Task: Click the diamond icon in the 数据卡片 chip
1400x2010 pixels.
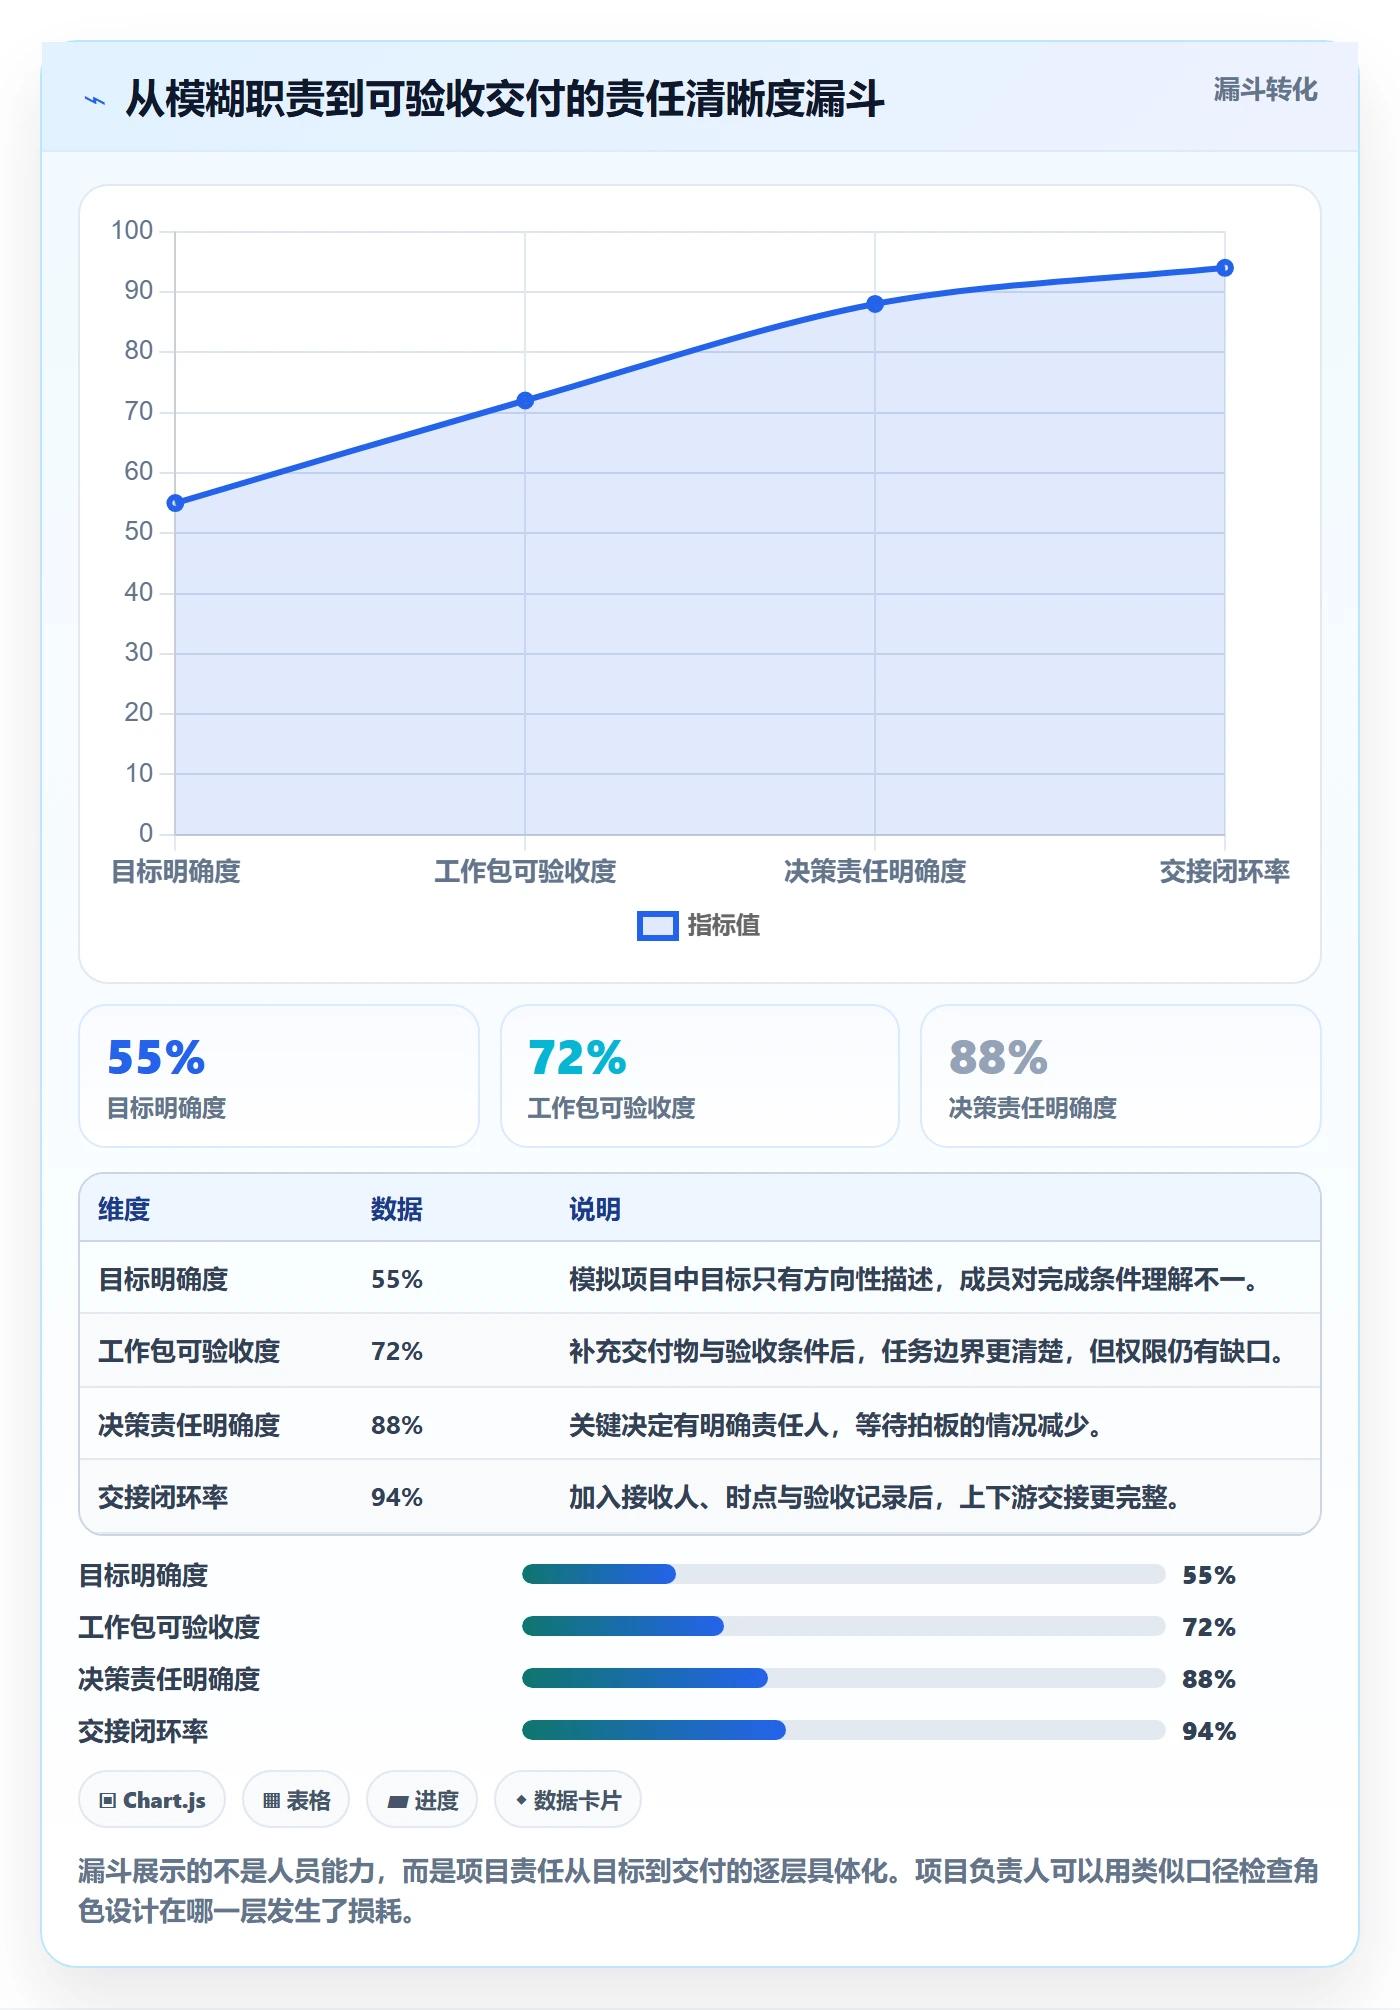Action: 521,1800
